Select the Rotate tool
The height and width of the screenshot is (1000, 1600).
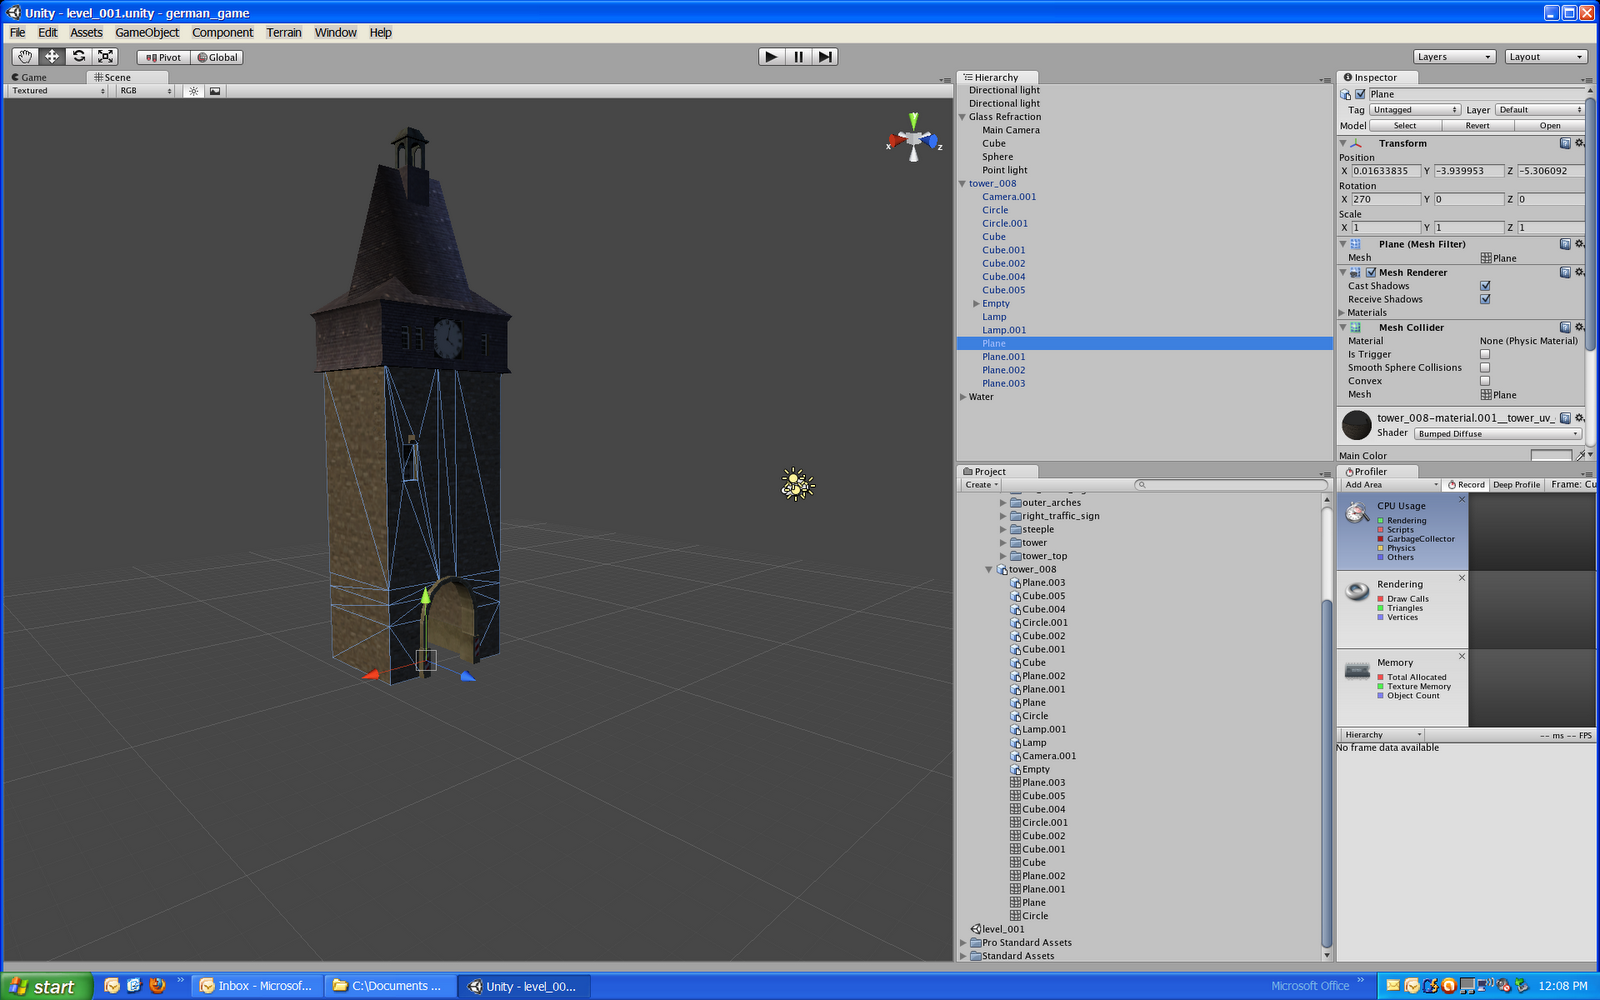79,56
